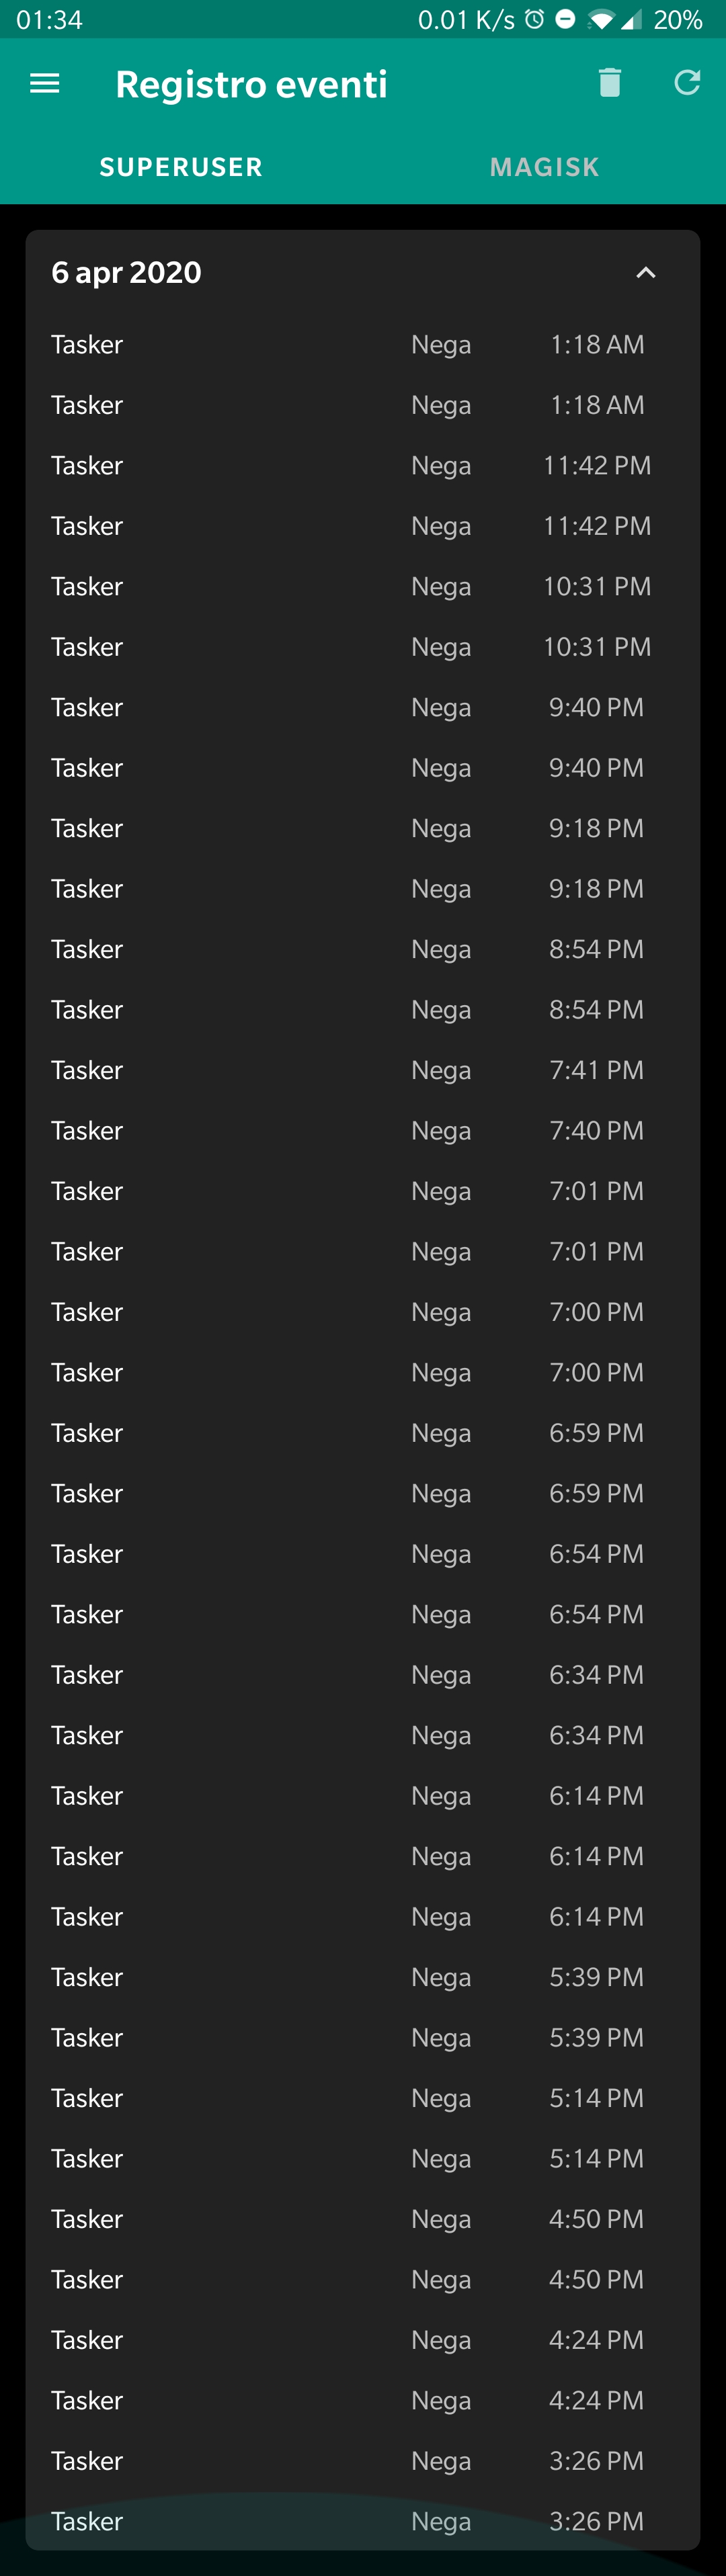Clear the logs with the trash icon
726x2576 pixels.
coord(610,83)
